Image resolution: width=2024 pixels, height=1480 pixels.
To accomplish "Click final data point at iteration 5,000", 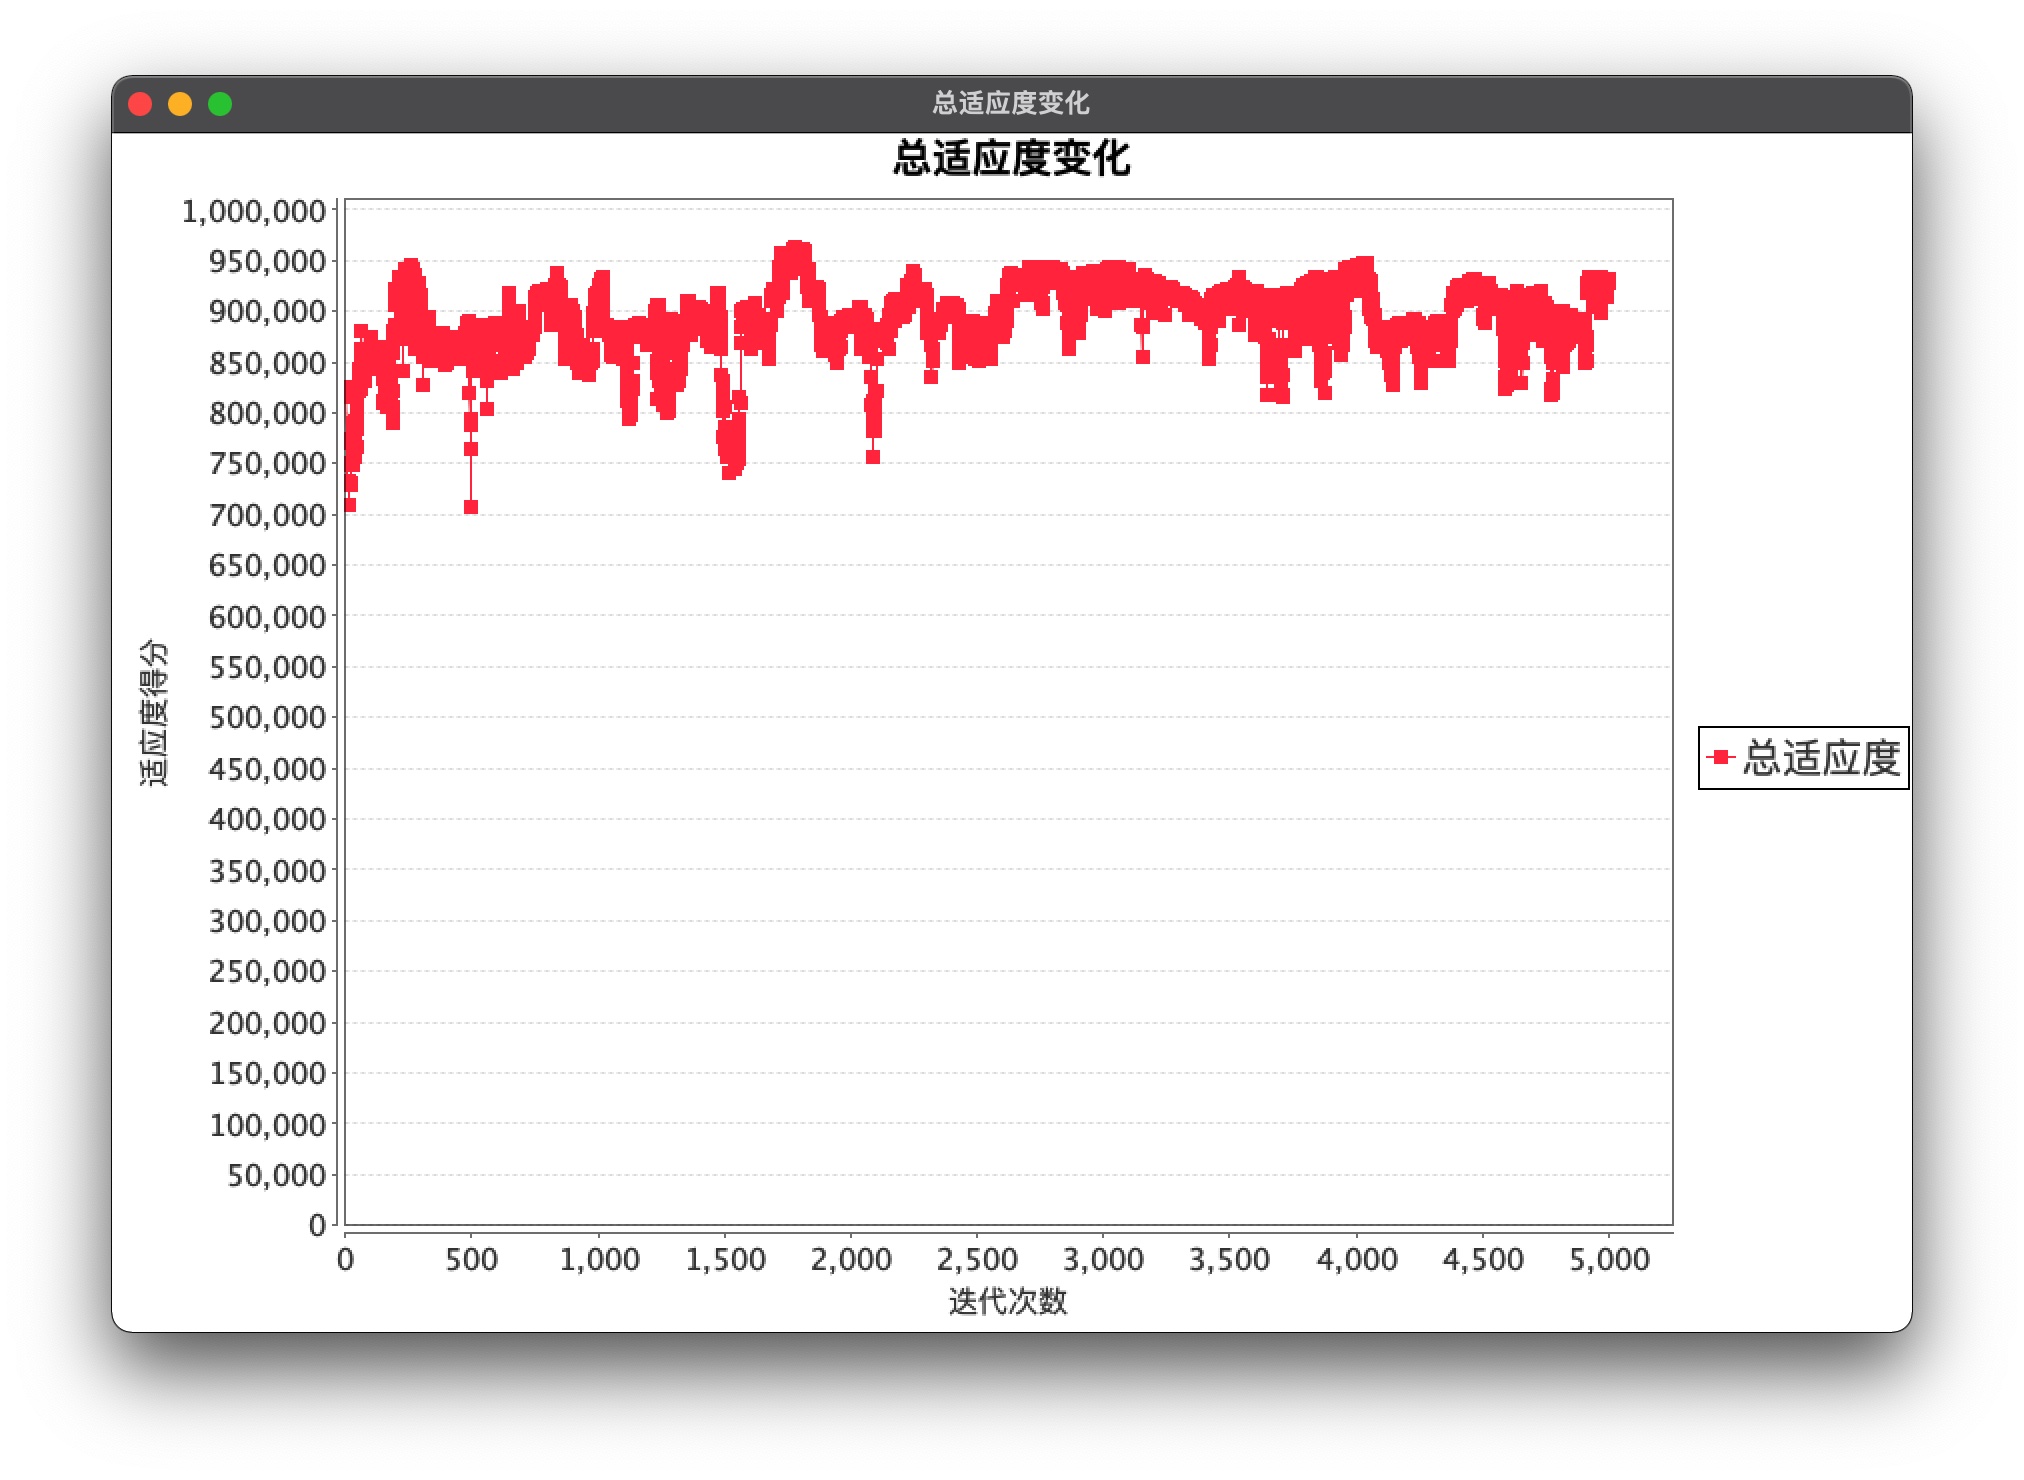I will [1608, 281].
